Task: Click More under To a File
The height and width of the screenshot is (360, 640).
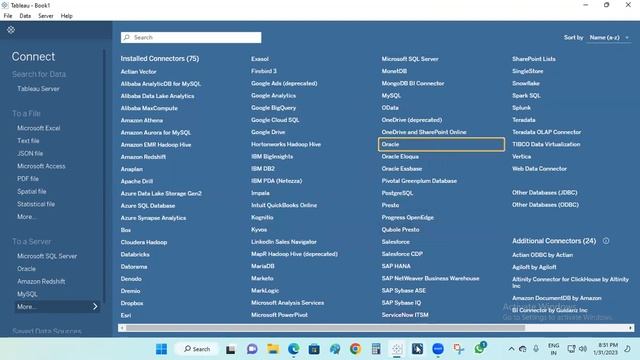Action: coord(26,217)
